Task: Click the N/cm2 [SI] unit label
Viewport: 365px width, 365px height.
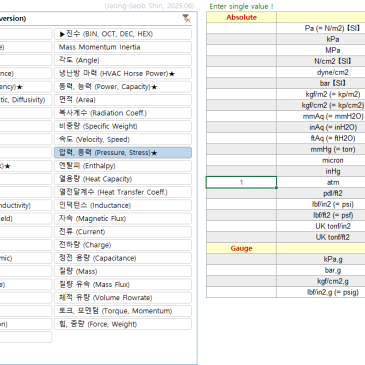Action: [x=333, y=61]
